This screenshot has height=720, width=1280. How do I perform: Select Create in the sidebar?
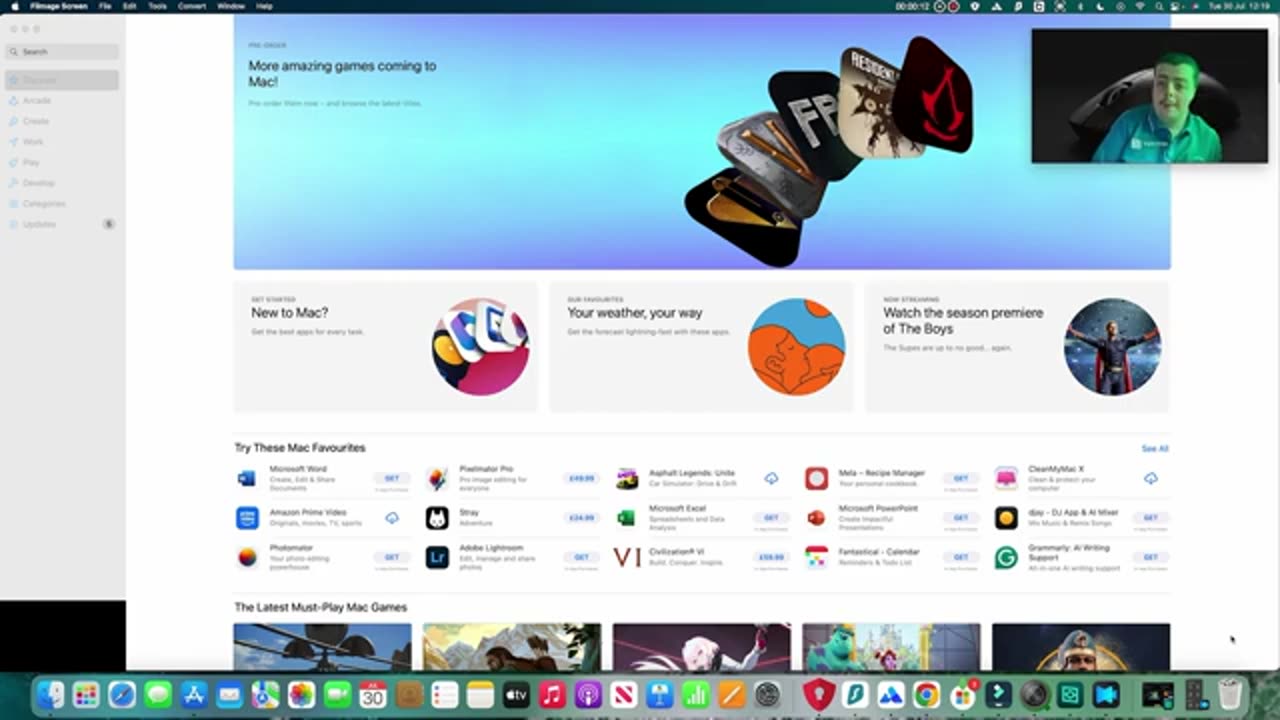coord(62,121)
